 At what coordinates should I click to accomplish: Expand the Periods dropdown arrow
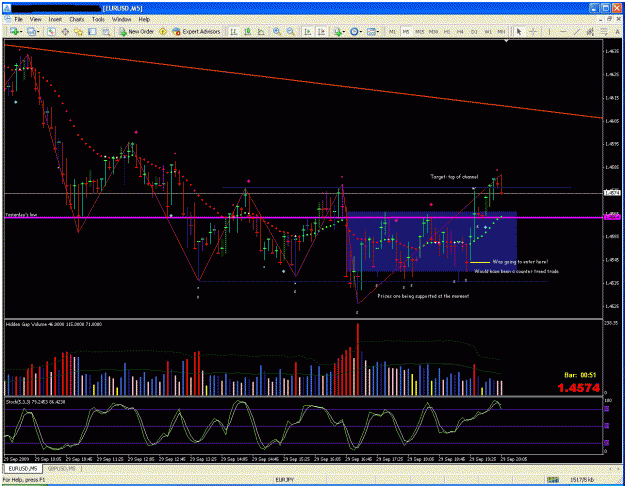click(360, 32)
